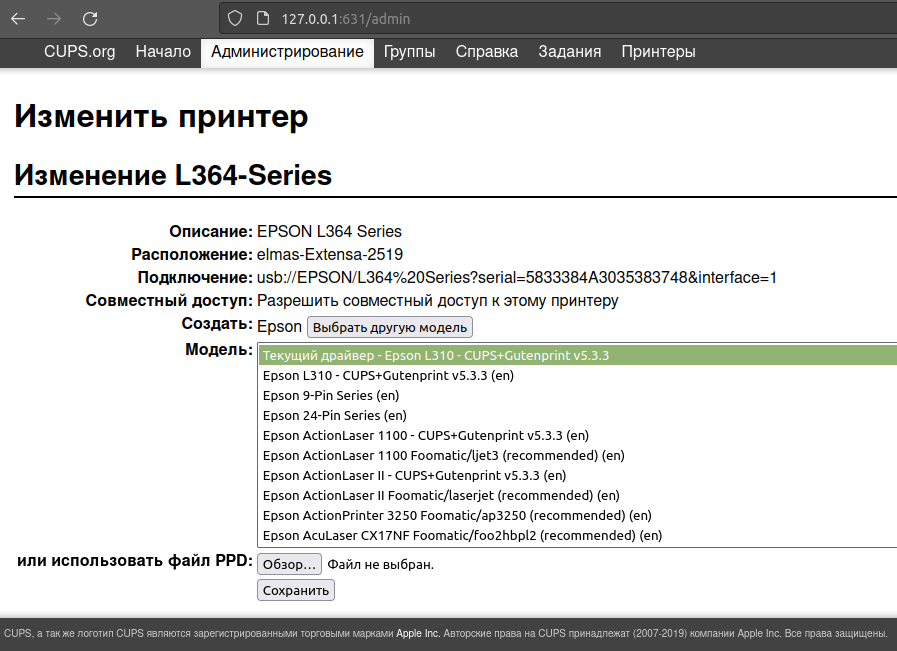Open the CUPS.org navigation link

tap(80, 51)
